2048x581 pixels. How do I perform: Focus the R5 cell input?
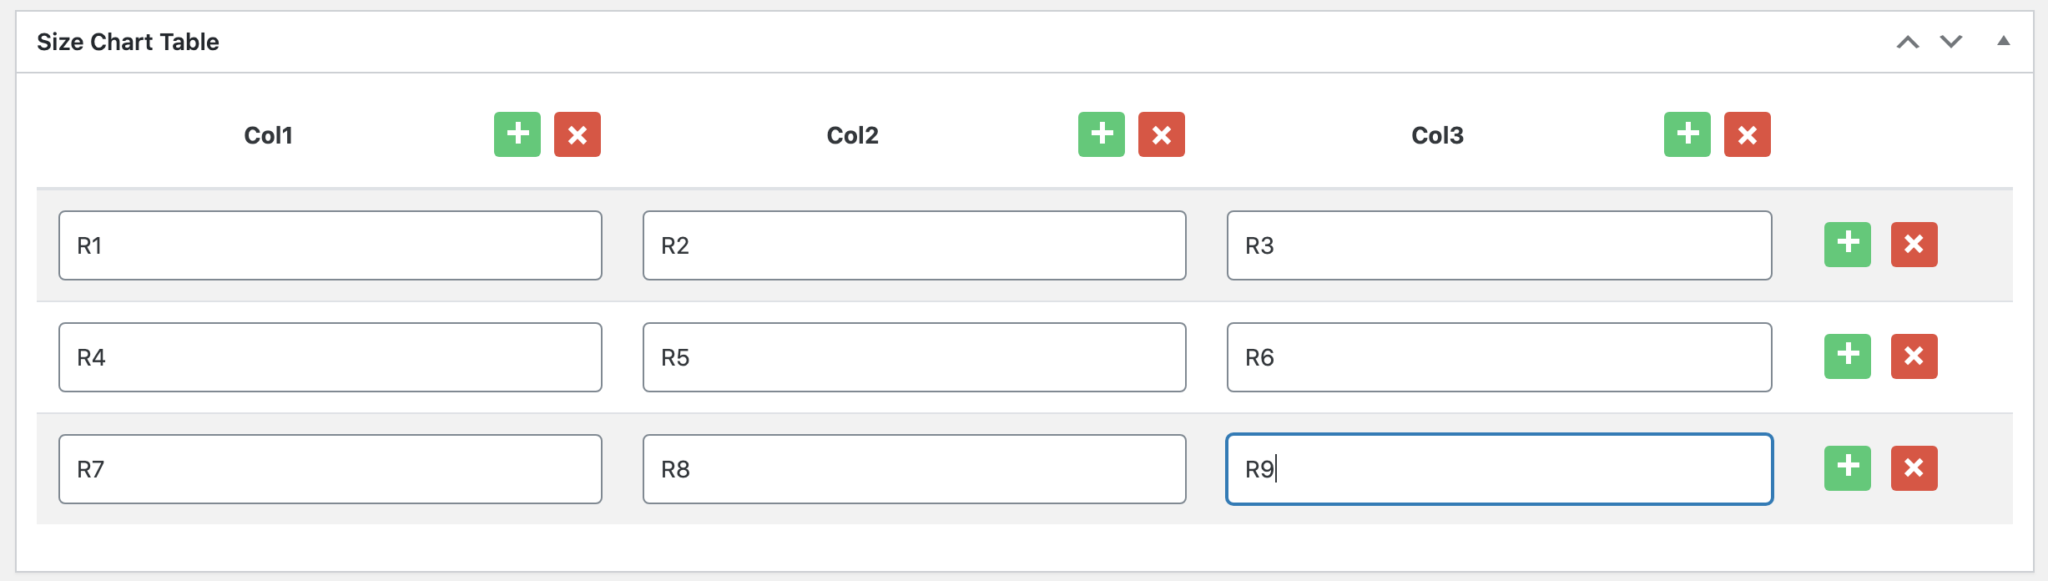[913, 356]
